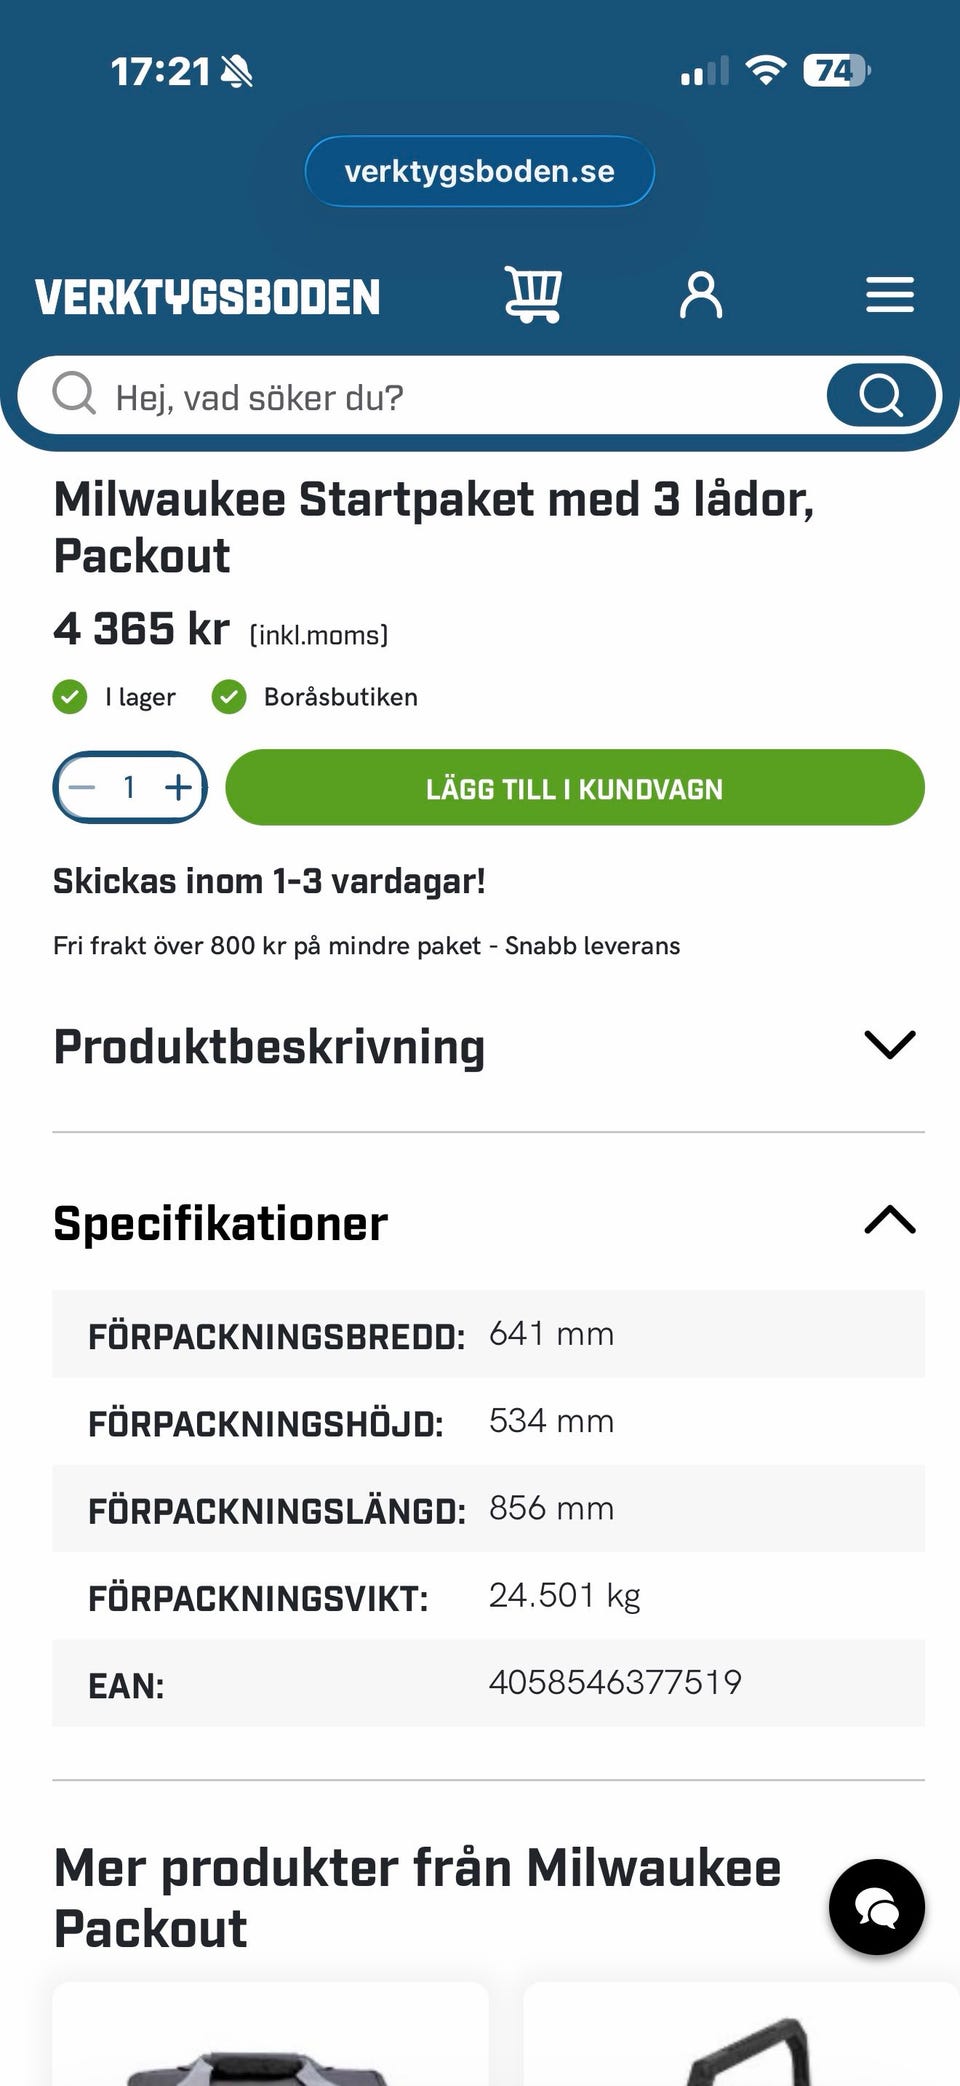Open the hamburger menu
This screenshot has height=2086, width=960.
pyautogui.click(x=889, y=295)
